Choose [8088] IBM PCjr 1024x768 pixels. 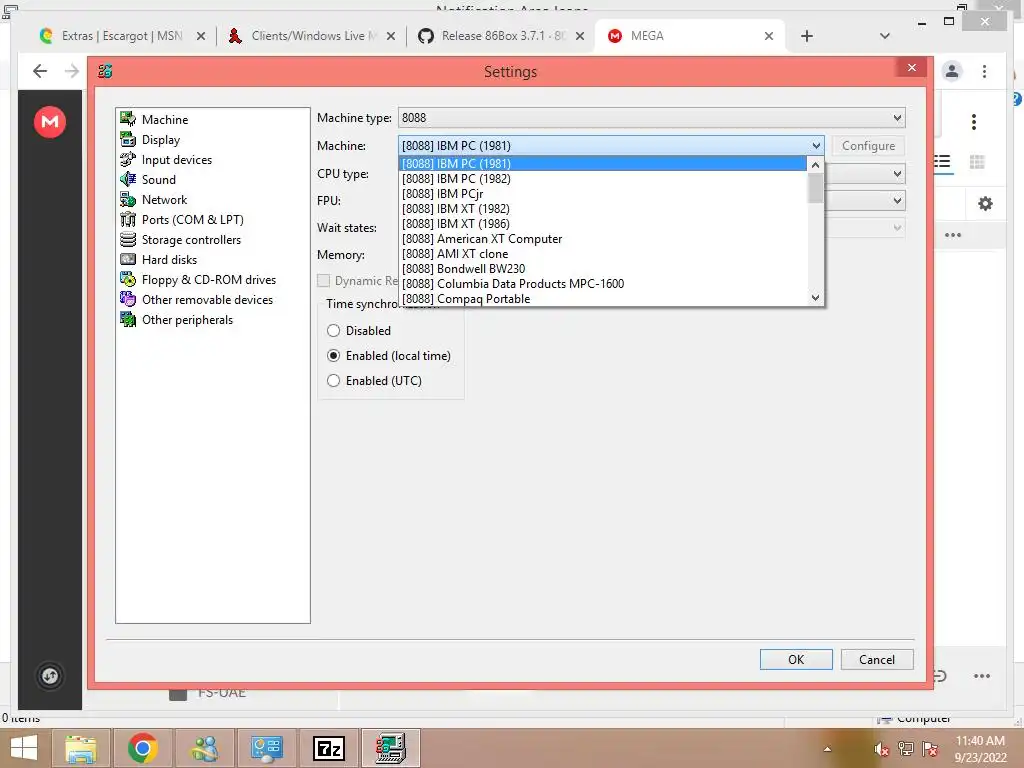pos(603,193)
